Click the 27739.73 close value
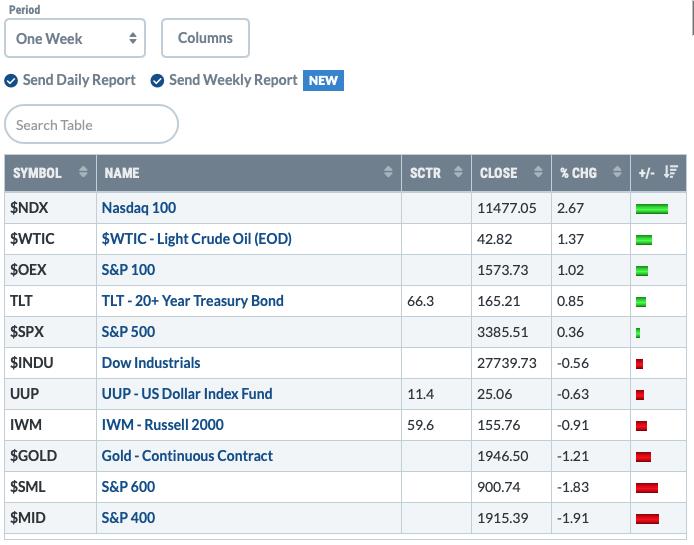The image size is (694, 545). point(507,363)
